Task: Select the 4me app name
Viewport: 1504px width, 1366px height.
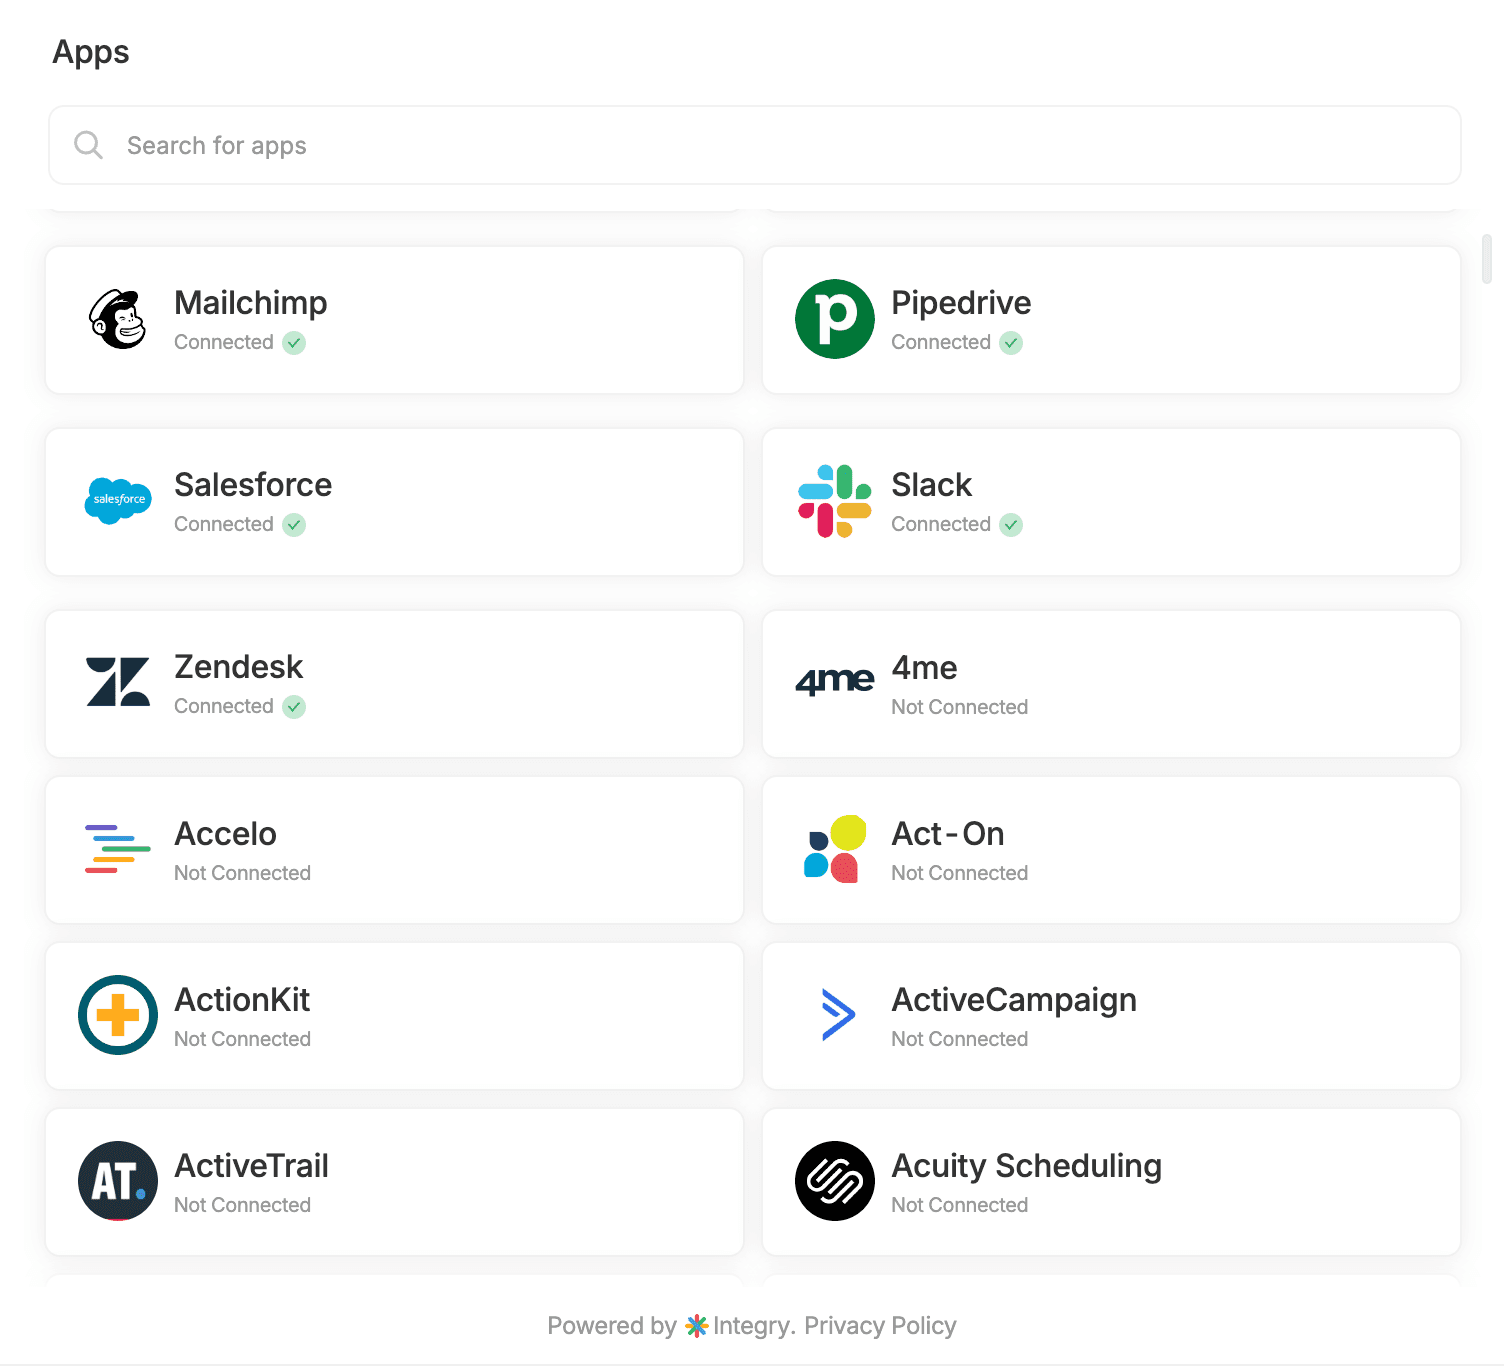Action: [924, 668]
